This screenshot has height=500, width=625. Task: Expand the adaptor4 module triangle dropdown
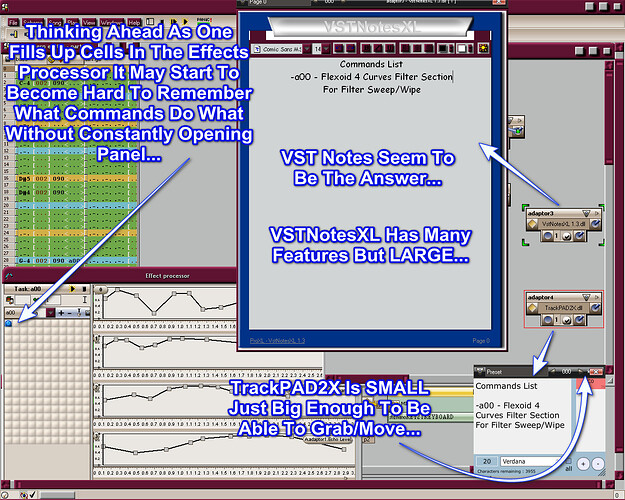click(586, 297)
